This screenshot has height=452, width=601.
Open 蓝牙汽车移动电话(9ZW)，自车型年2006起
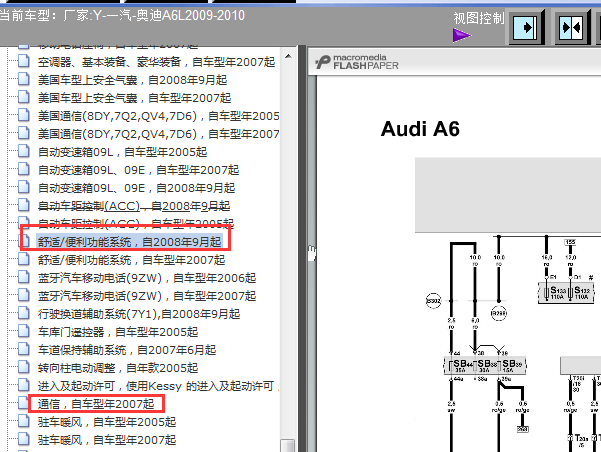147,278
